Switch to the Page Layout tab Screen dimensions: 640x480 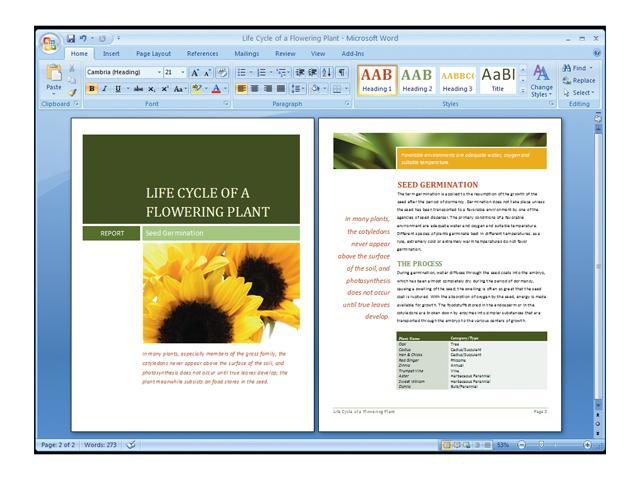click(x=153, y=53)
